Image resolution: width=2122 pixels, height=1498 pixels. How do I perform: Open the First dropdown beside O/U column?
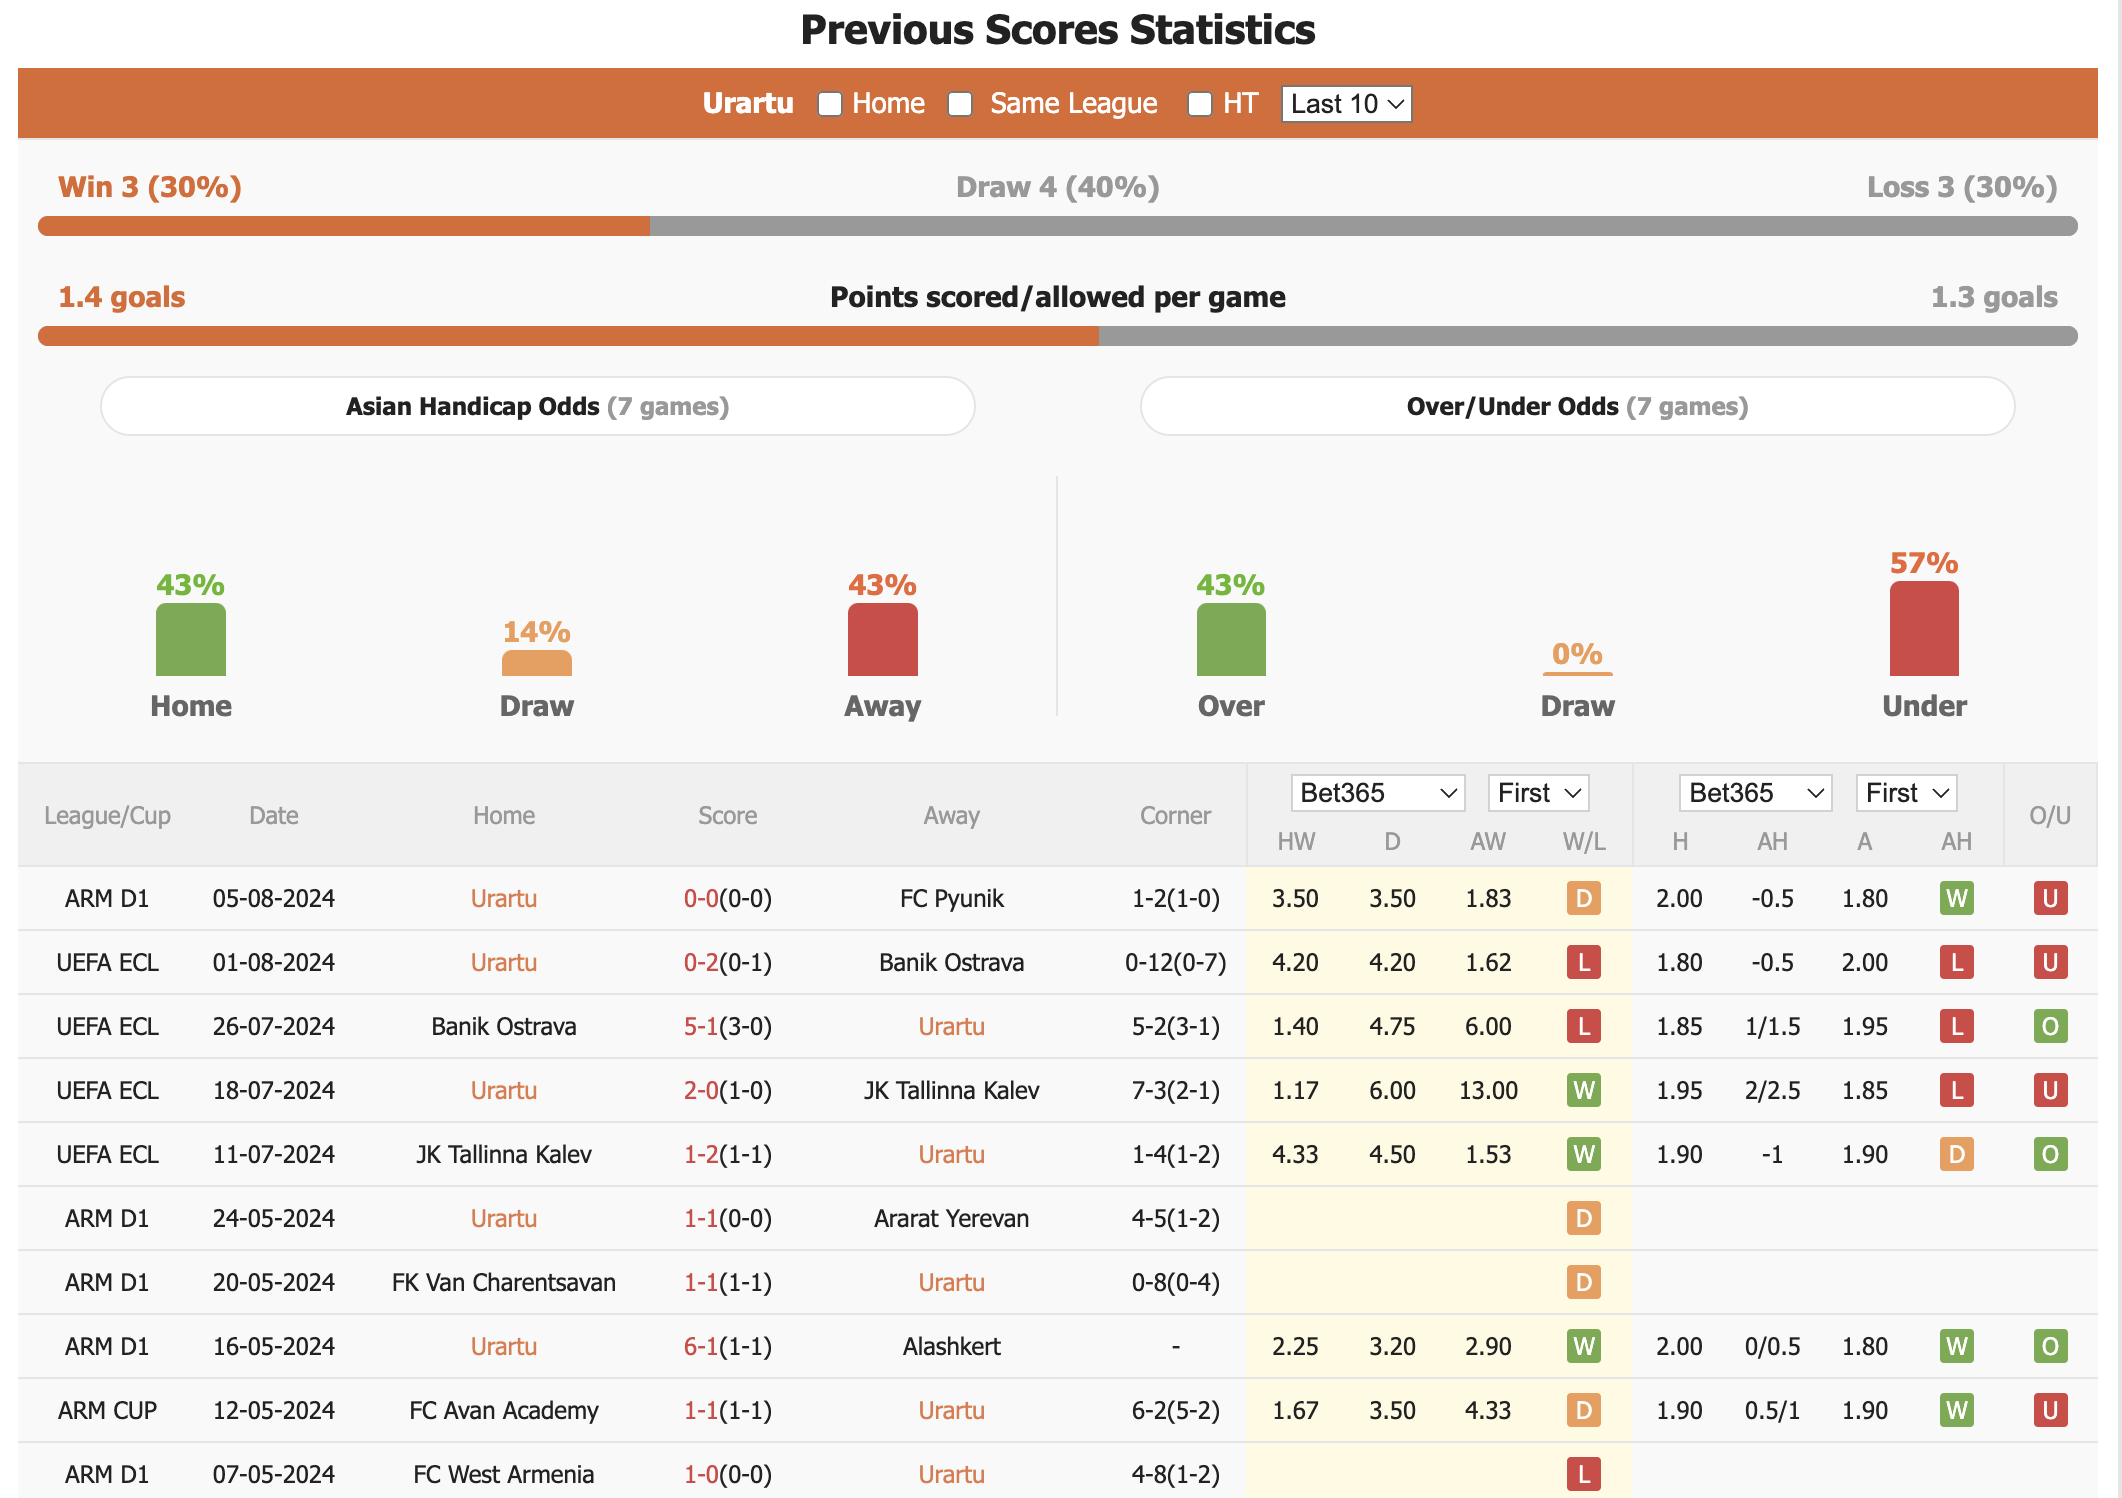1906,793
